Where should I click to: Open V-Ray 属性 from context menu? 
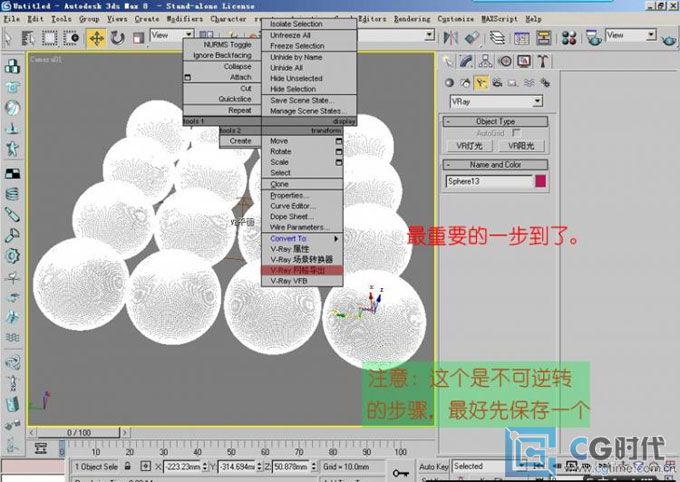pyautogui.click(x=302, y=249)
